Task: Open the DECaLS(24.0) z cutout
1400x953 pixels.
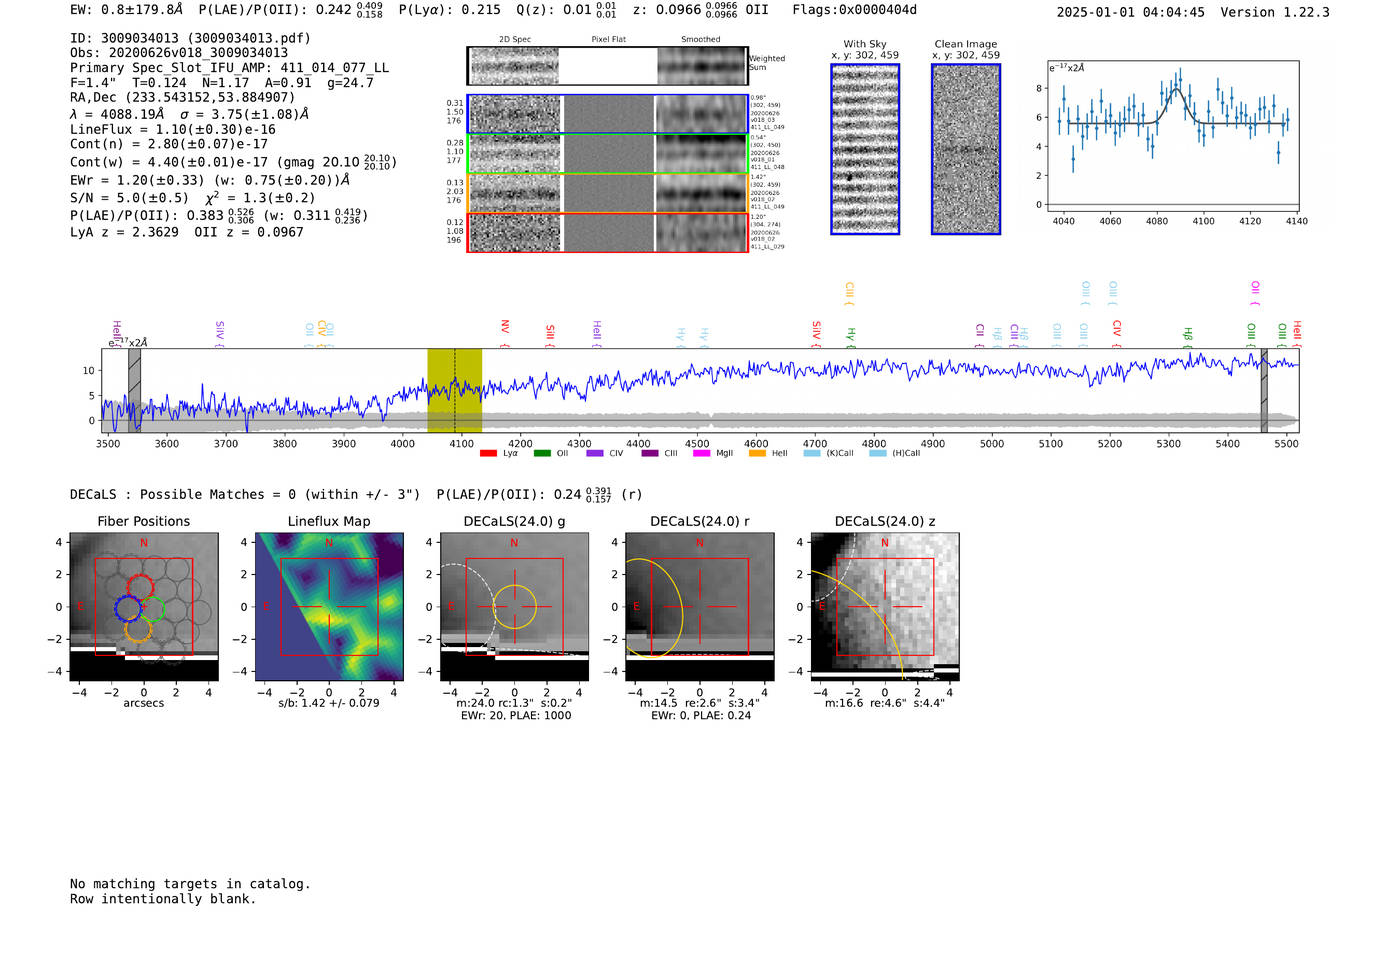Action: [885, 606]
